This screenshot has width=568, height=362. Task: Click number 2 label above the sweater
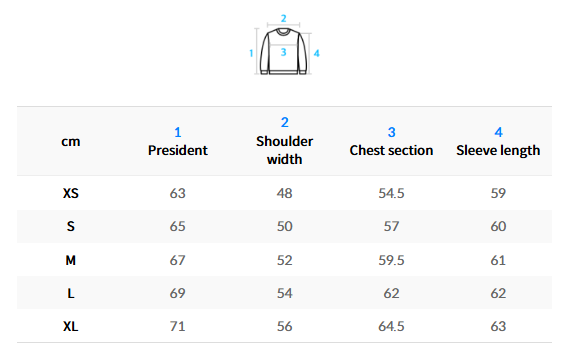[x=284, y=18]
